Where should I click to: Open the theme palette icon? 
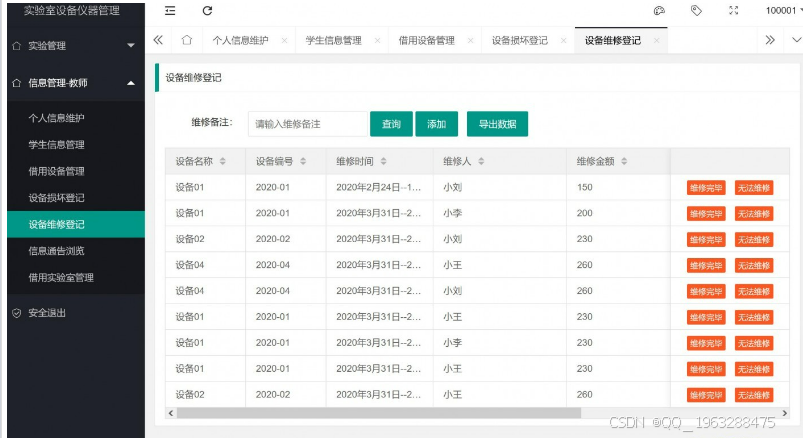click(659, 11)
